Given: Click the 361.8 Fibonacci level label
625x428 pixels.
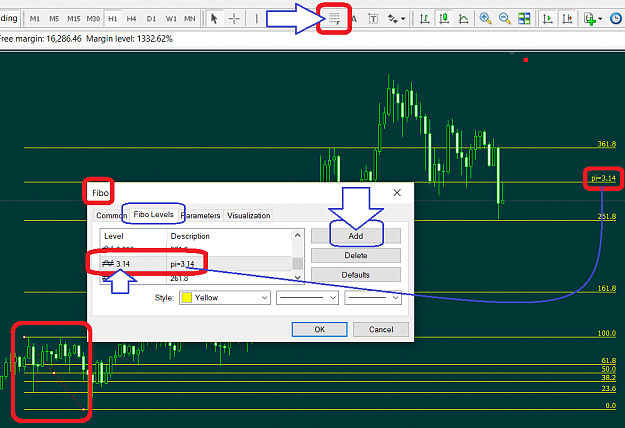Looking at the screenshot, I should coord(607,144).
